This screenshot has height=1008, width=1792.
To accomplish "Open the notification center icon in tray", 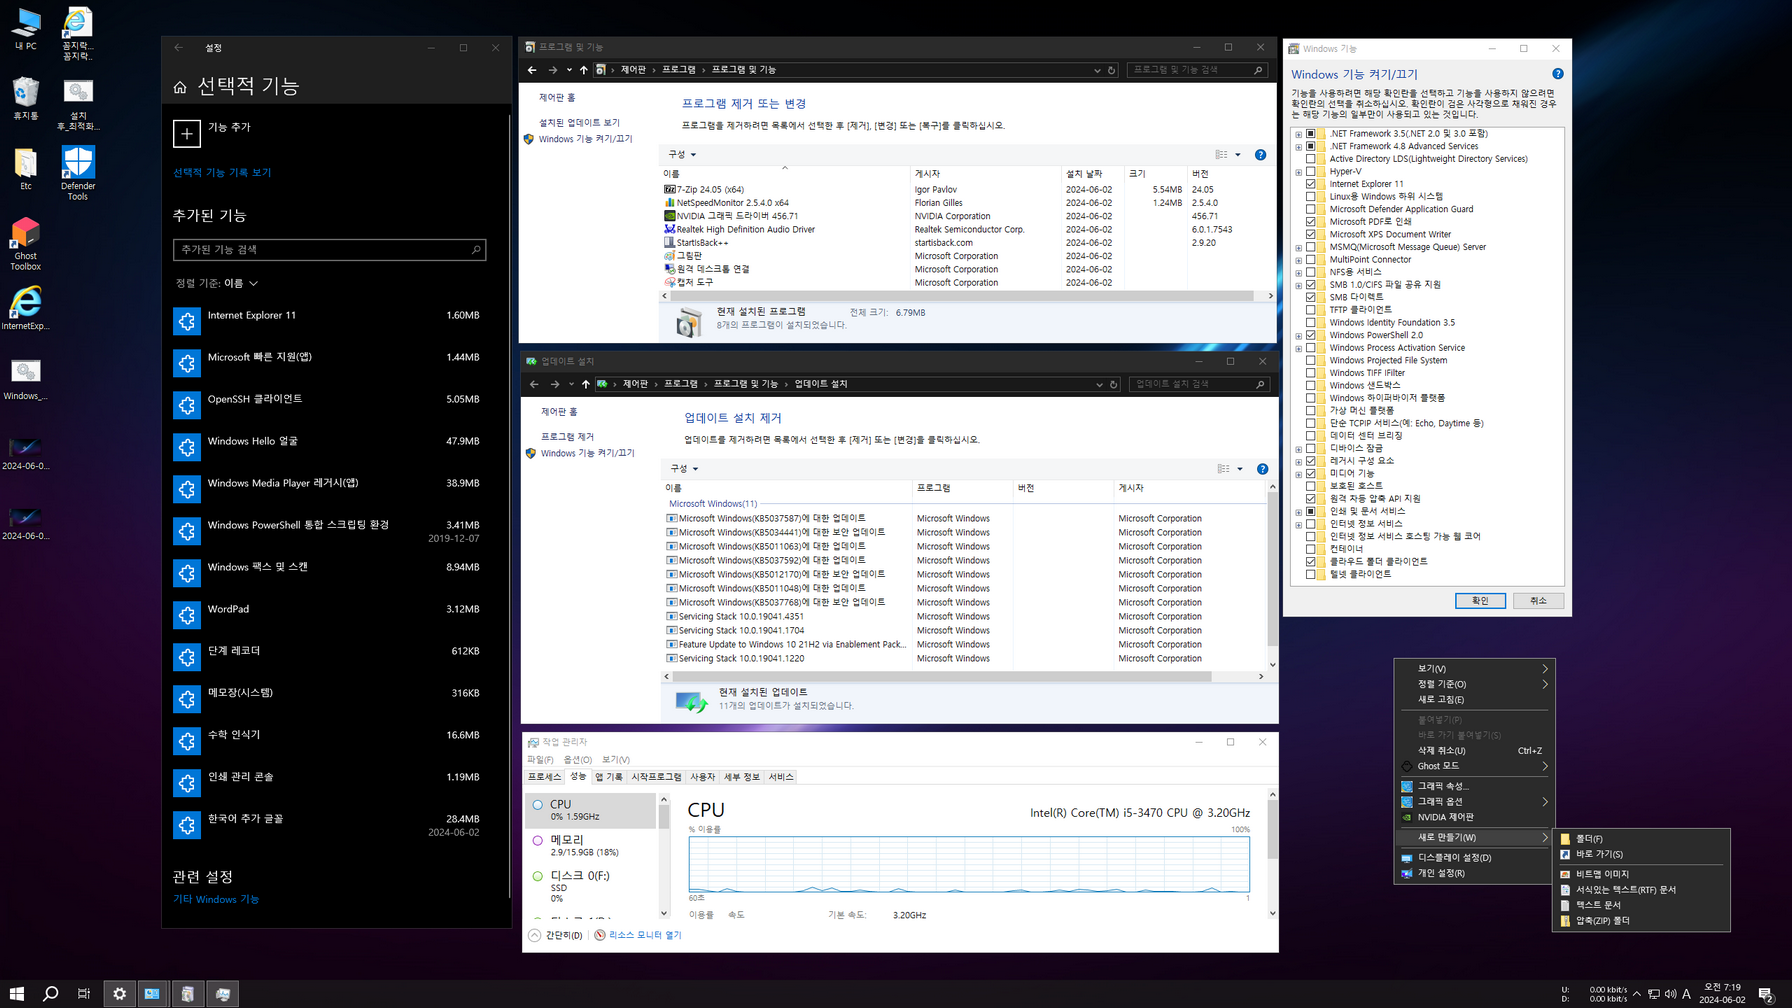I will tap(1766, 993).
